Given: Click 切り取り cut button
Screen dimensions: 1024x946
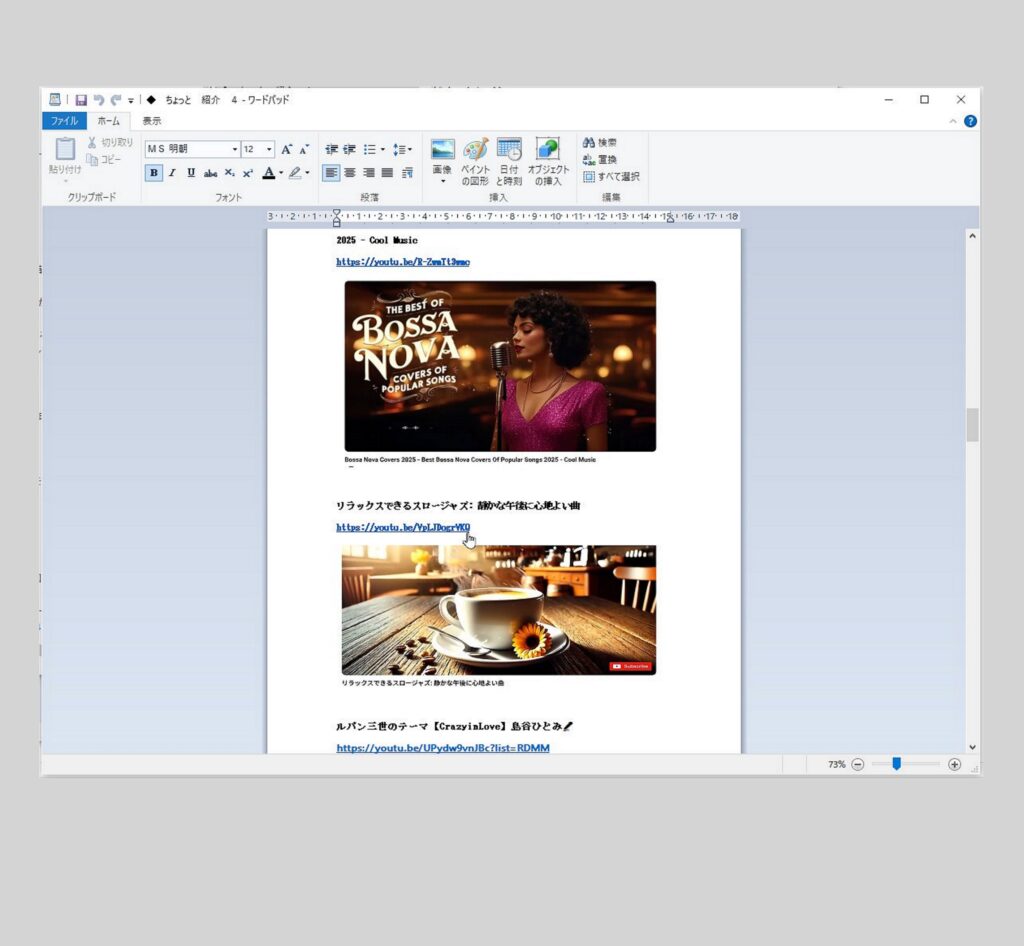Looking at the screenshot, I should tap(110, 142).
